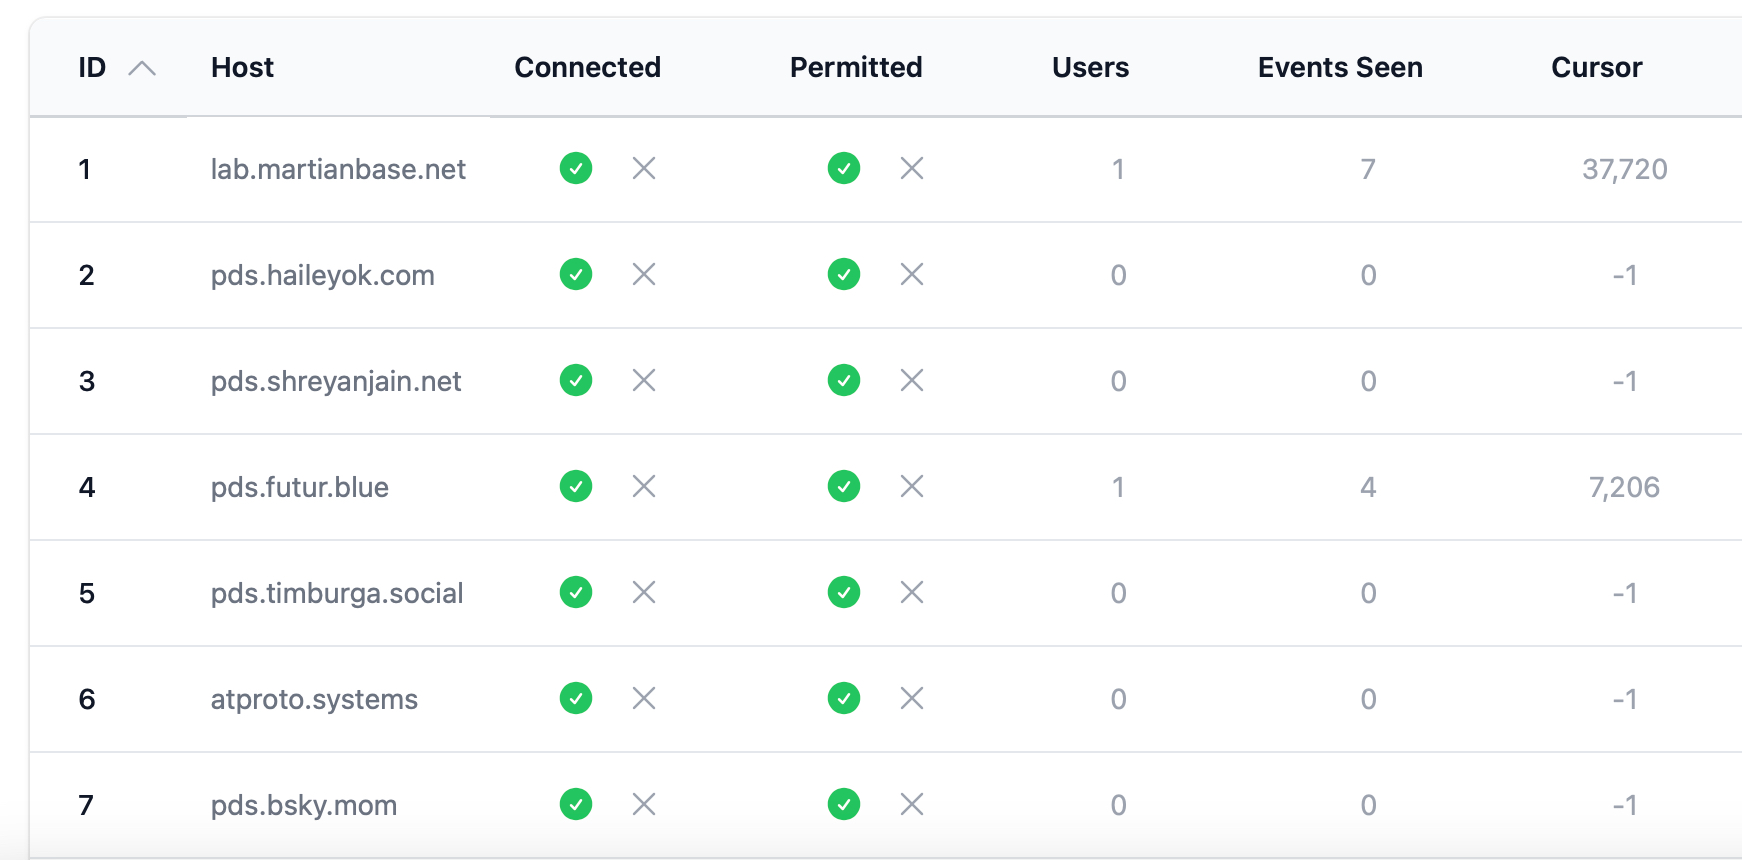Click the Cursor column header
Image resolution: width=1742 pixels, height=860 pixels.
1596,68
